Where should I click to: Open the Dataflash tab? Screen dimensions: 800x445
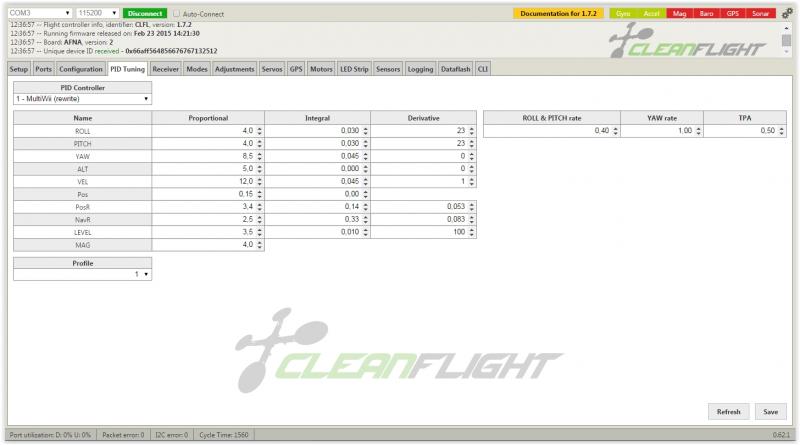tap(456, 69)
